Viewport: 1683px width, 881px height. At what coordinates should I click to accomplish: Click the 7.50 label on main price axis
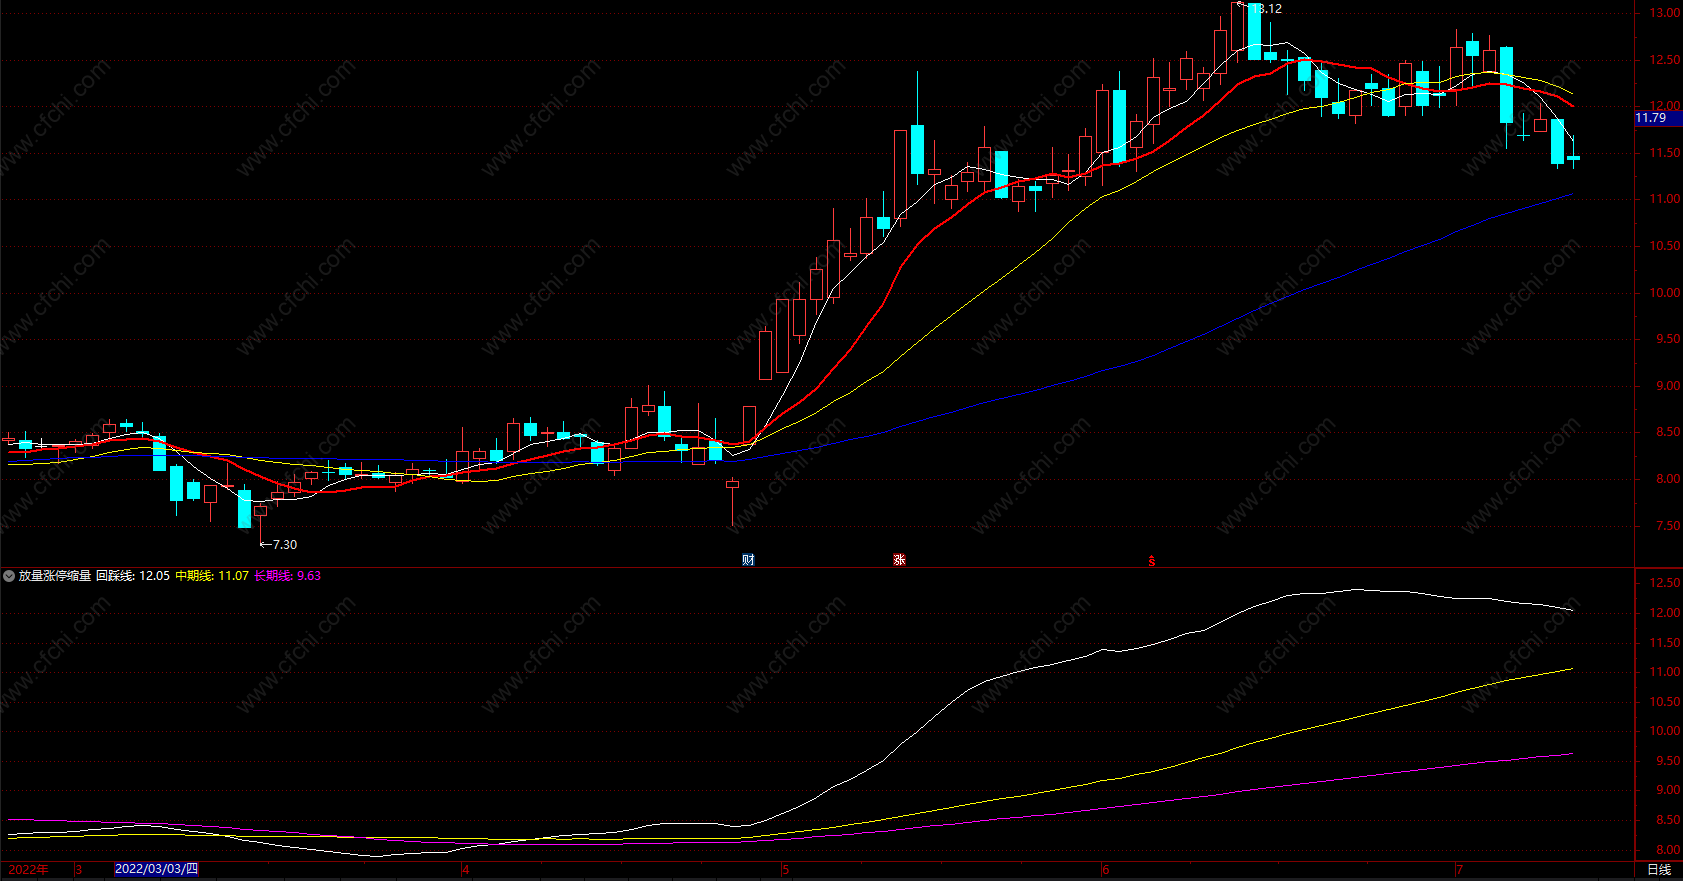click(x=1668, y=526)
